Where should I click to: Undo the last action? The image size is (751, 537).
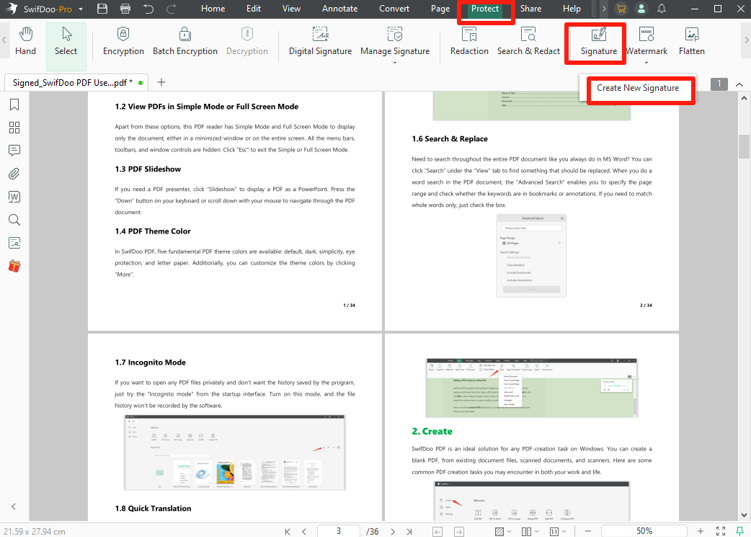pos(148,9)
